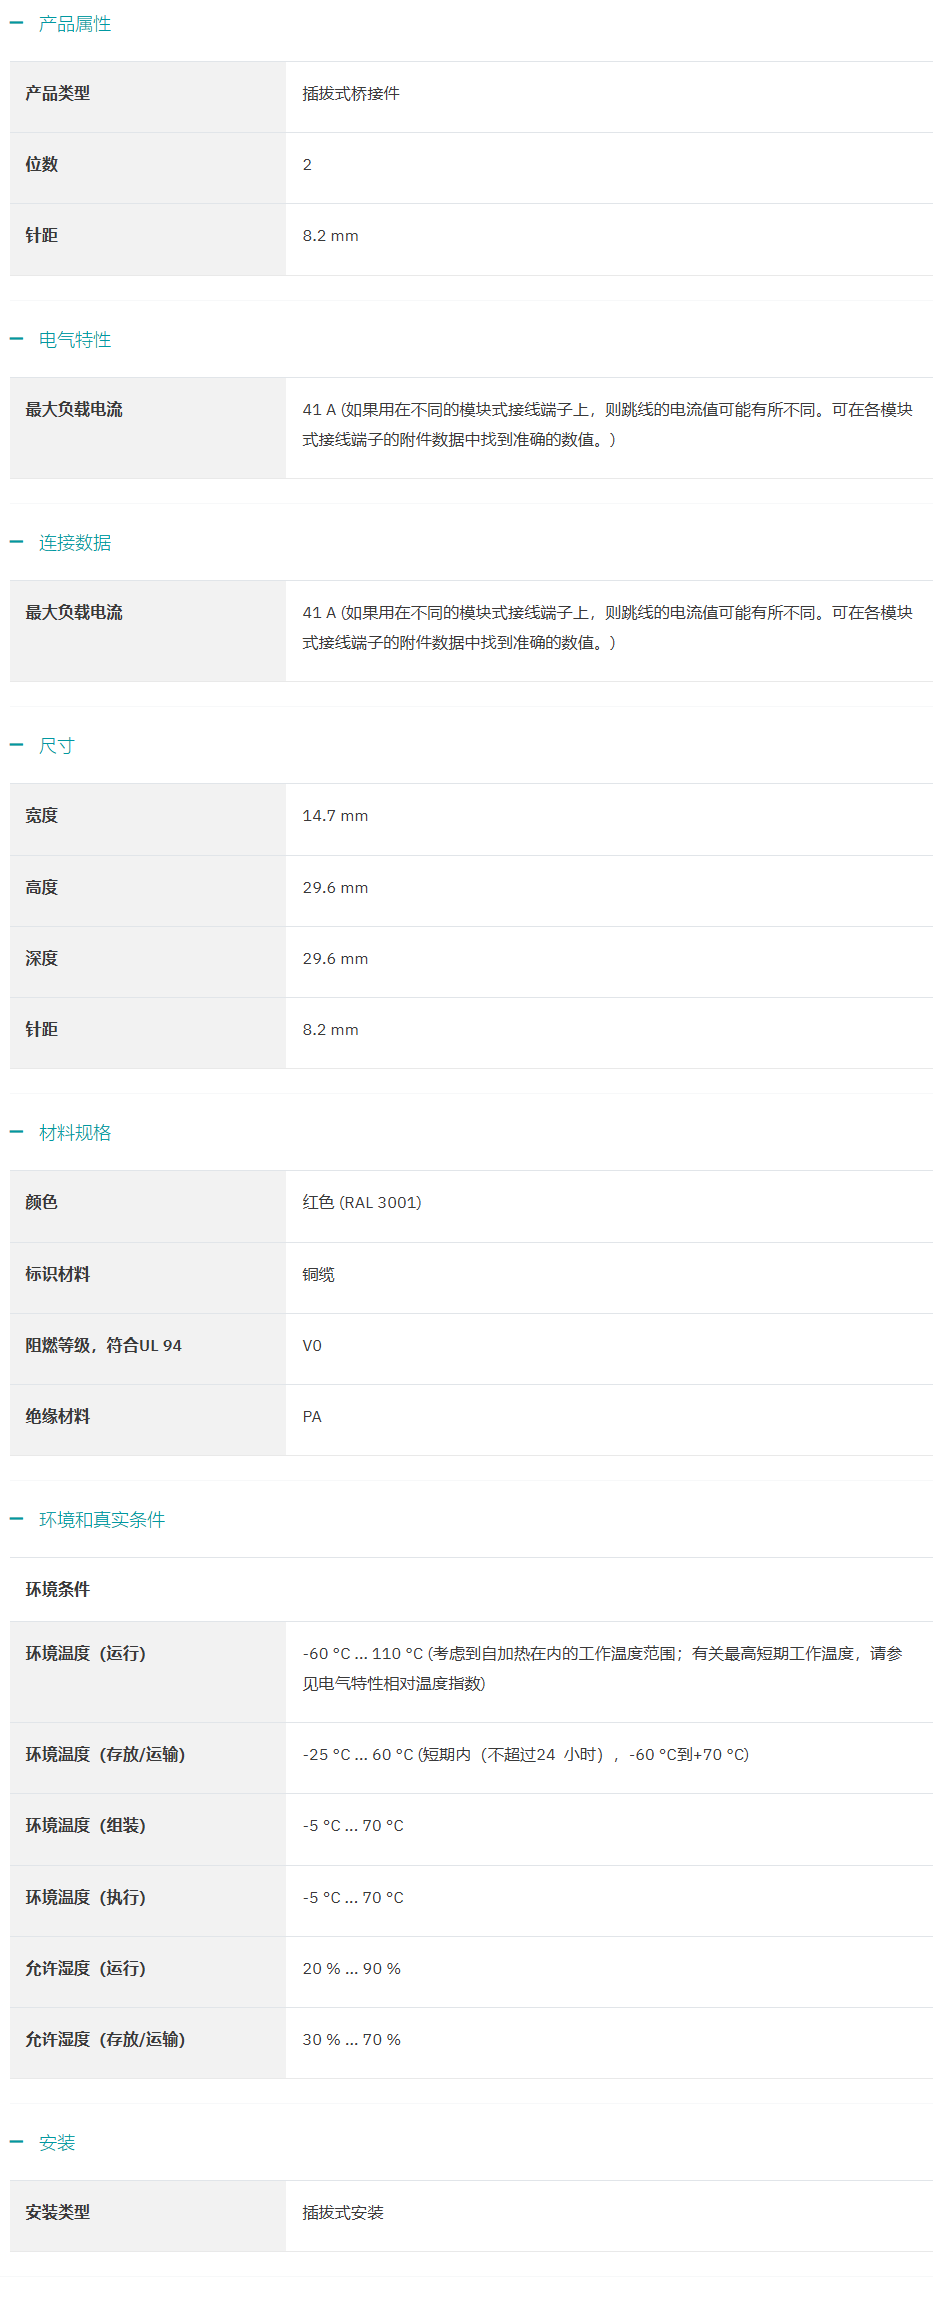Click the 绝缘材料 value PA
942x2304 pixels.
pyautogui.click(x=312, y=1417)
